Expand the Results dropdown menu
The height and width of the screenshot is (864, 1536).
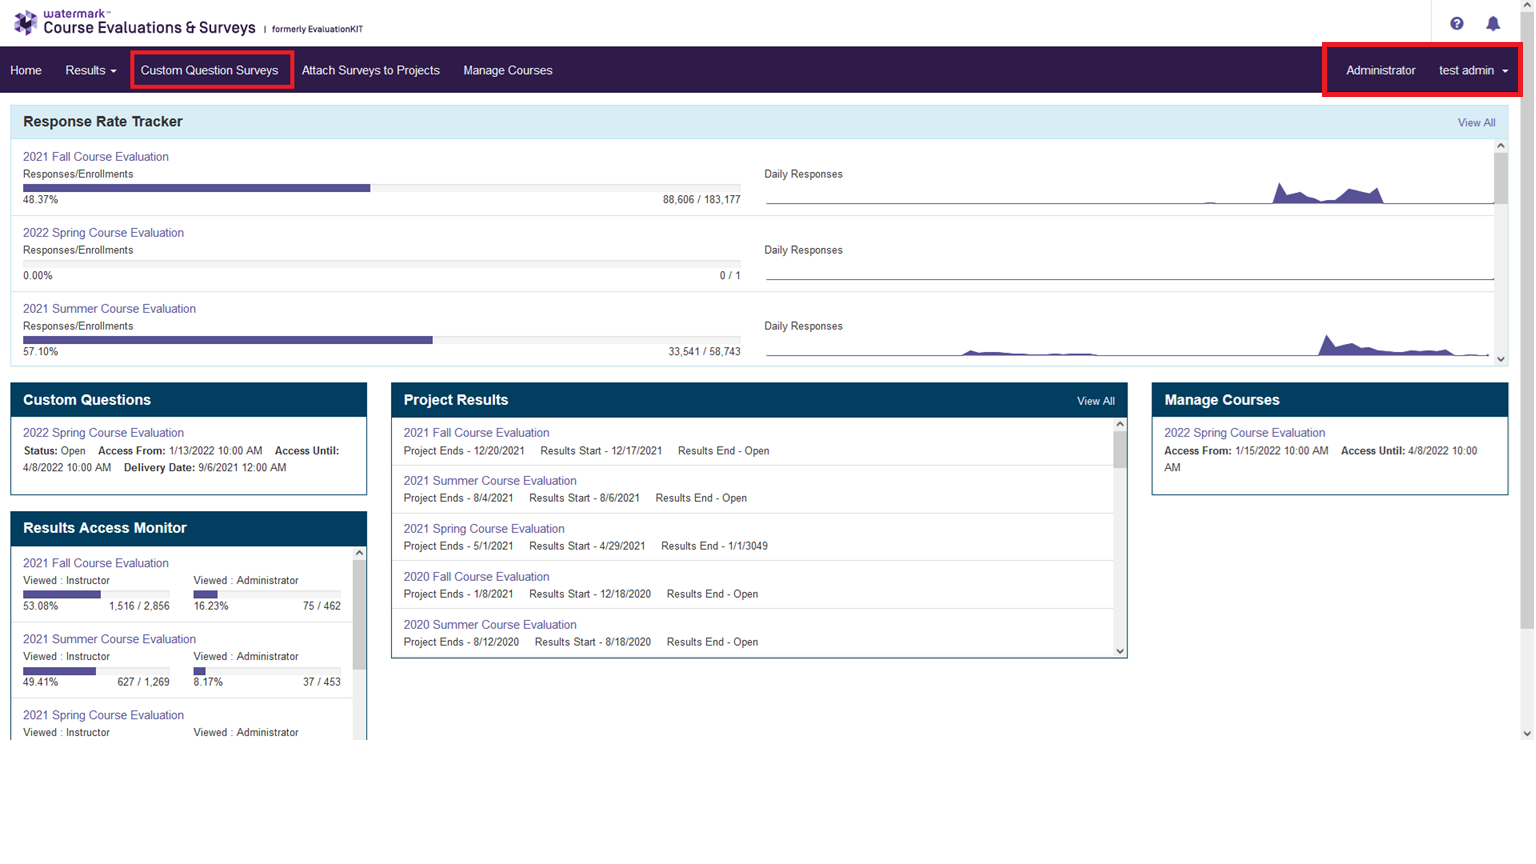[x=90, y=70]
